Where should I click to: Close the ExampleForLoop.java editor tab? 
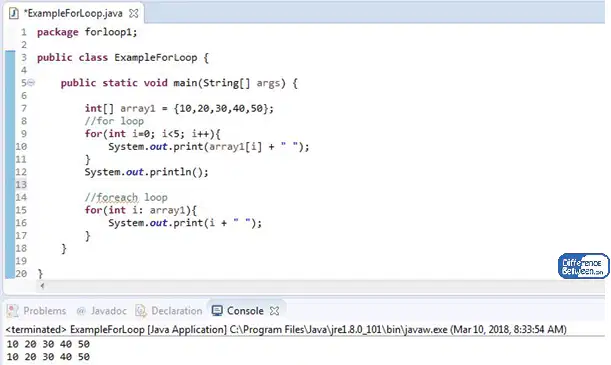point(134,13)
